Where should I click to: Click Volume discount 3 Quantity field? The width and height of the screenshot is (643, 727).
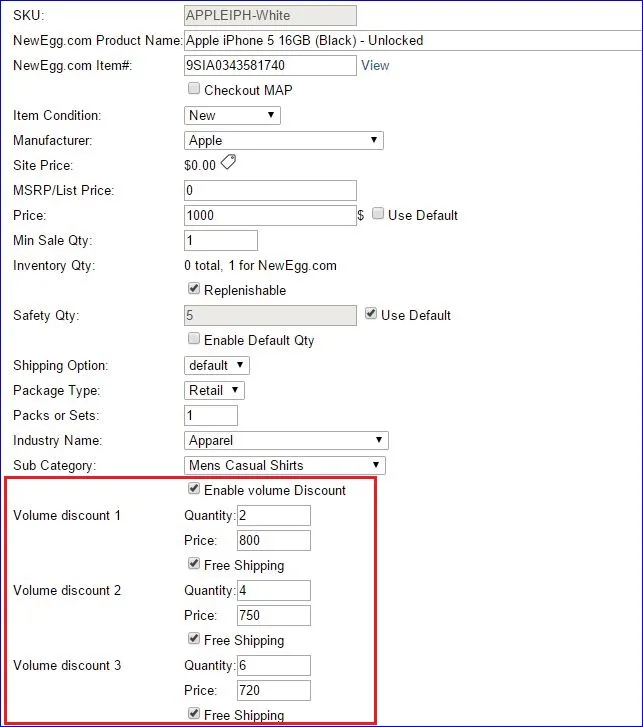[274, 665]
